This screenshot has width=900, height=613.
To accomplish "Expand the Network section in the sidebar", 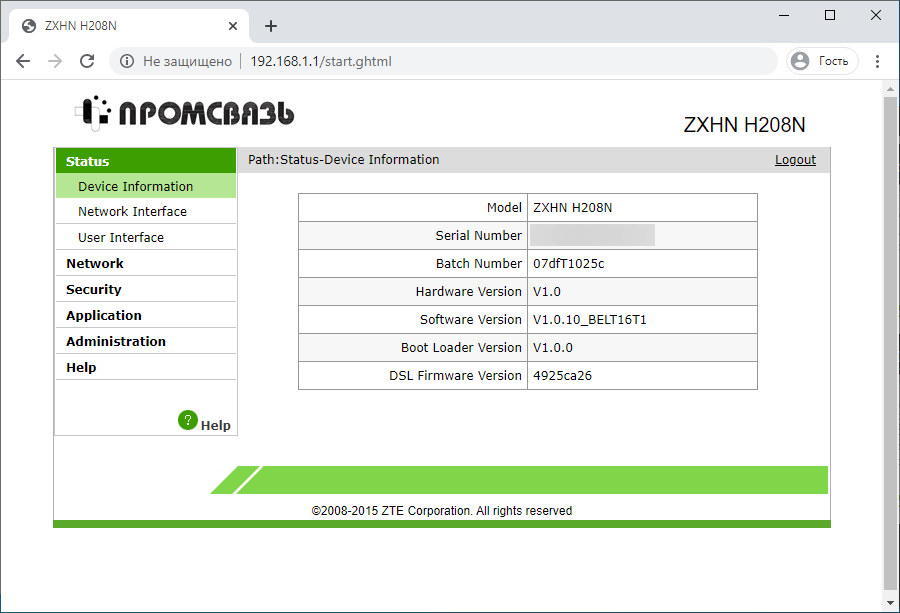I will [95, 263].
